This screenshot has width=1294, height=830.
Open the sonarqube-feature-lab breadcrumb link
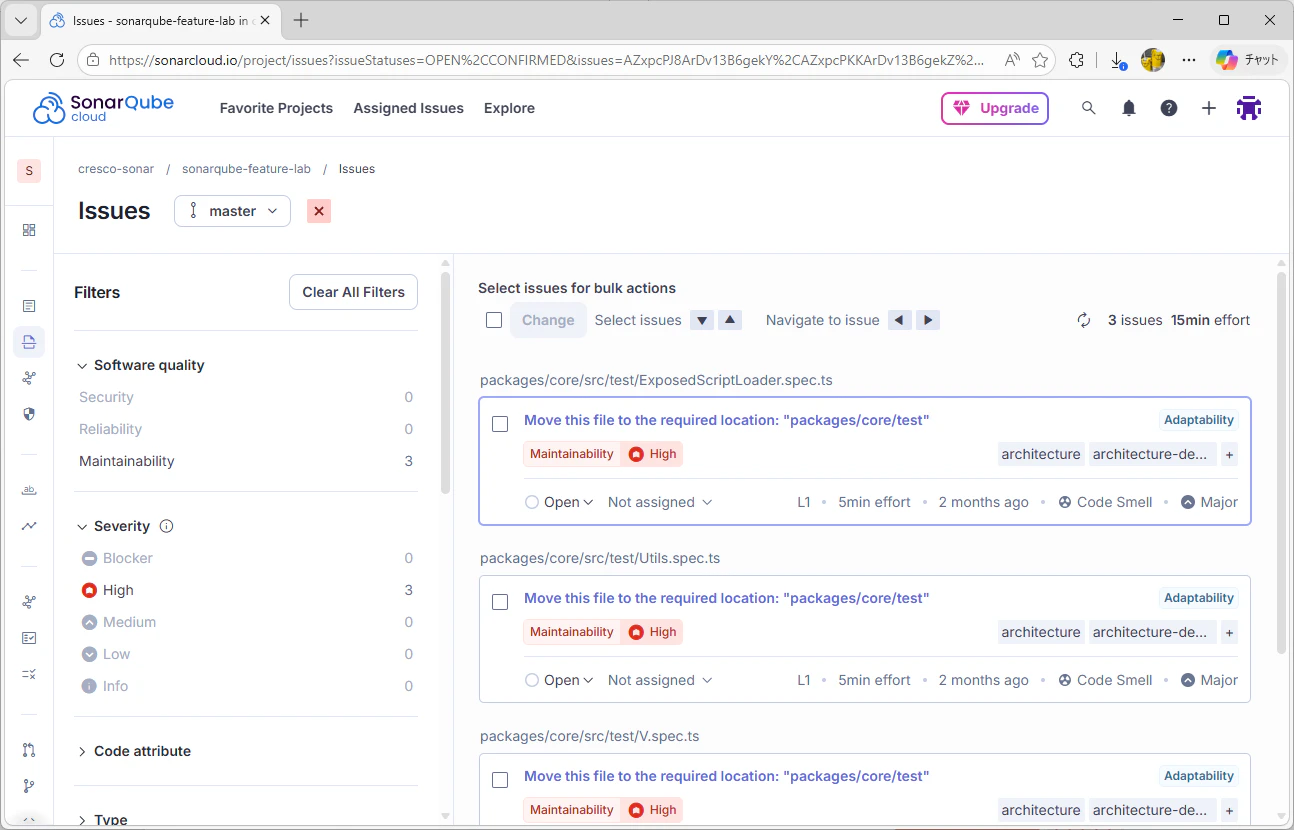click(246, 169)
